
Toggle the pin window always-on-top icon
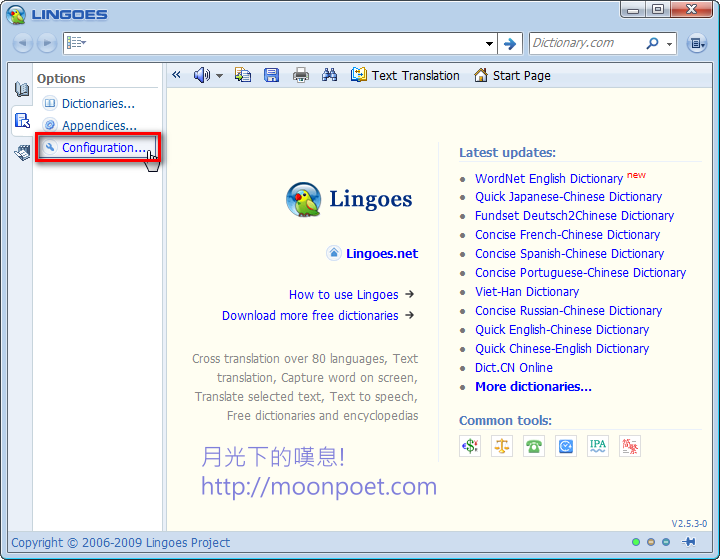click(689, 542)
